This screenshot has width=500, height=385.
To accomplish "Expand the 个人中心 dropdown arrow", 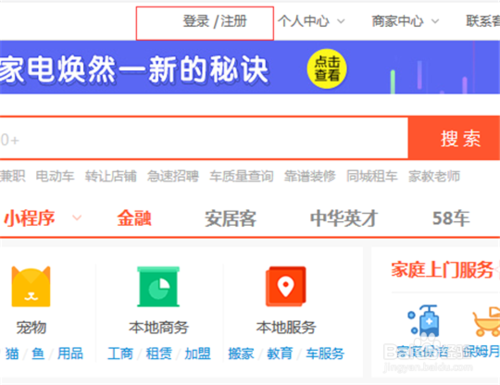I will (x=341, y=21).
